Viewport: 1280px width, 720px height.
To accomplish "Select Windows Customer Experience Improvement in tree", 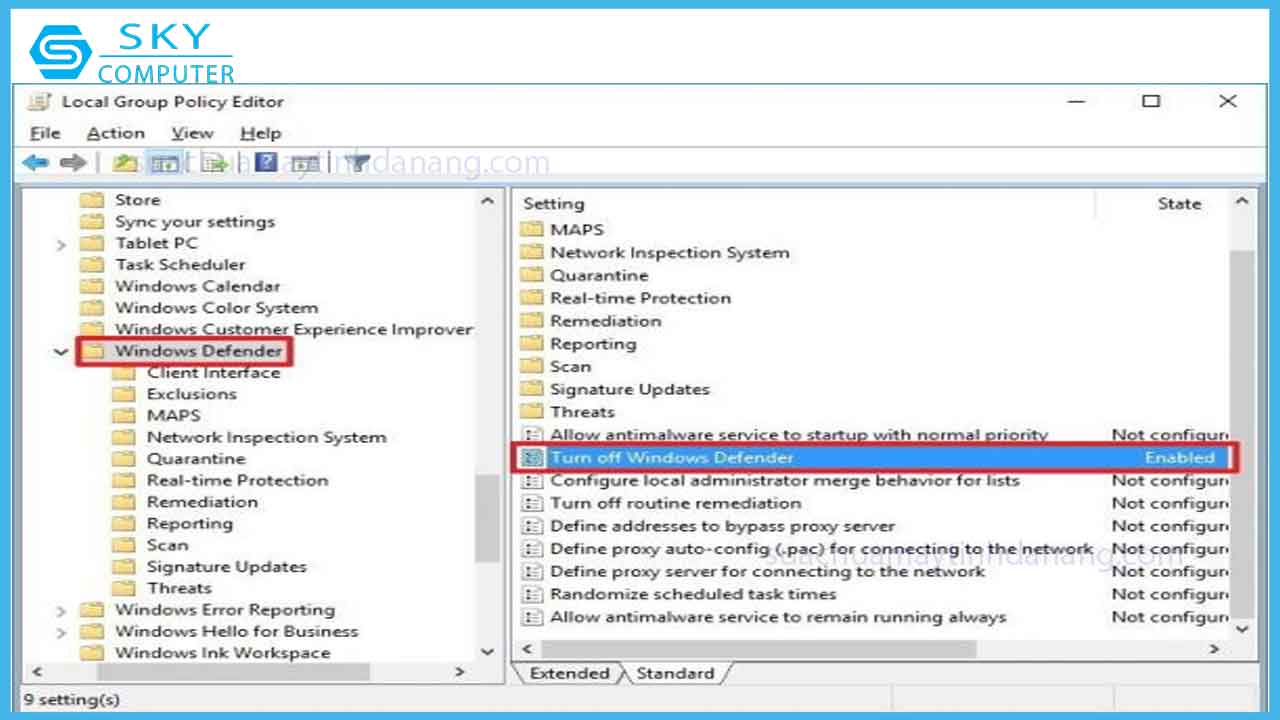I will (x=293, y=329).
